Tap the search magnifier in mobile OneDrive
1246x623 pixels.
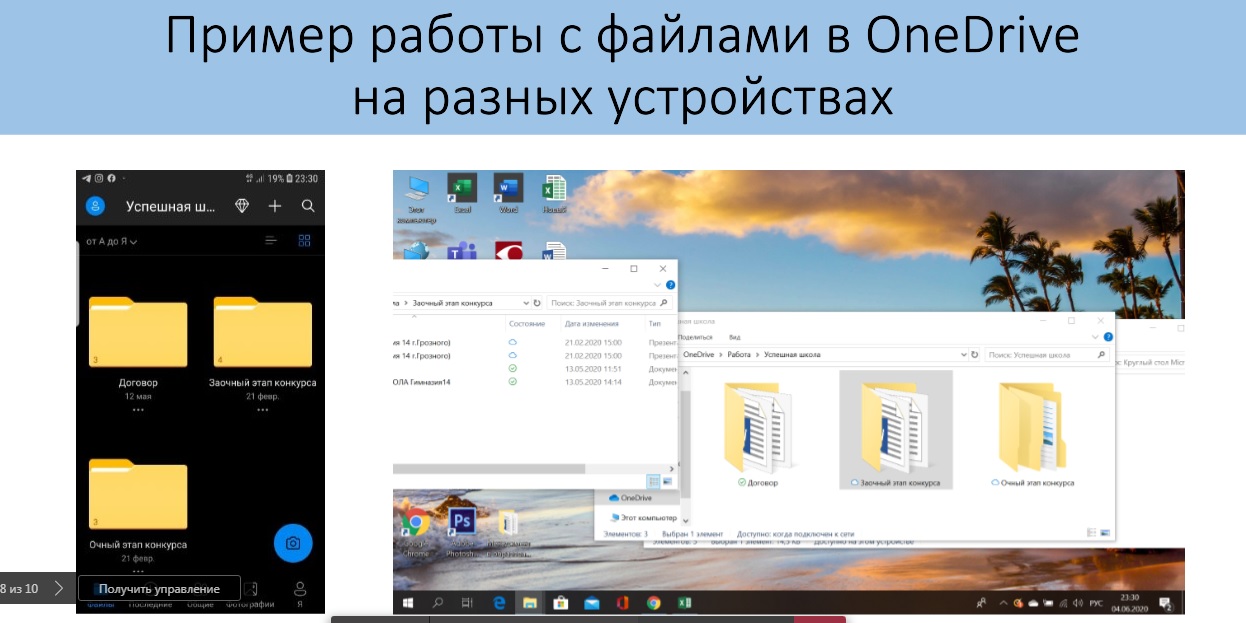308,206
